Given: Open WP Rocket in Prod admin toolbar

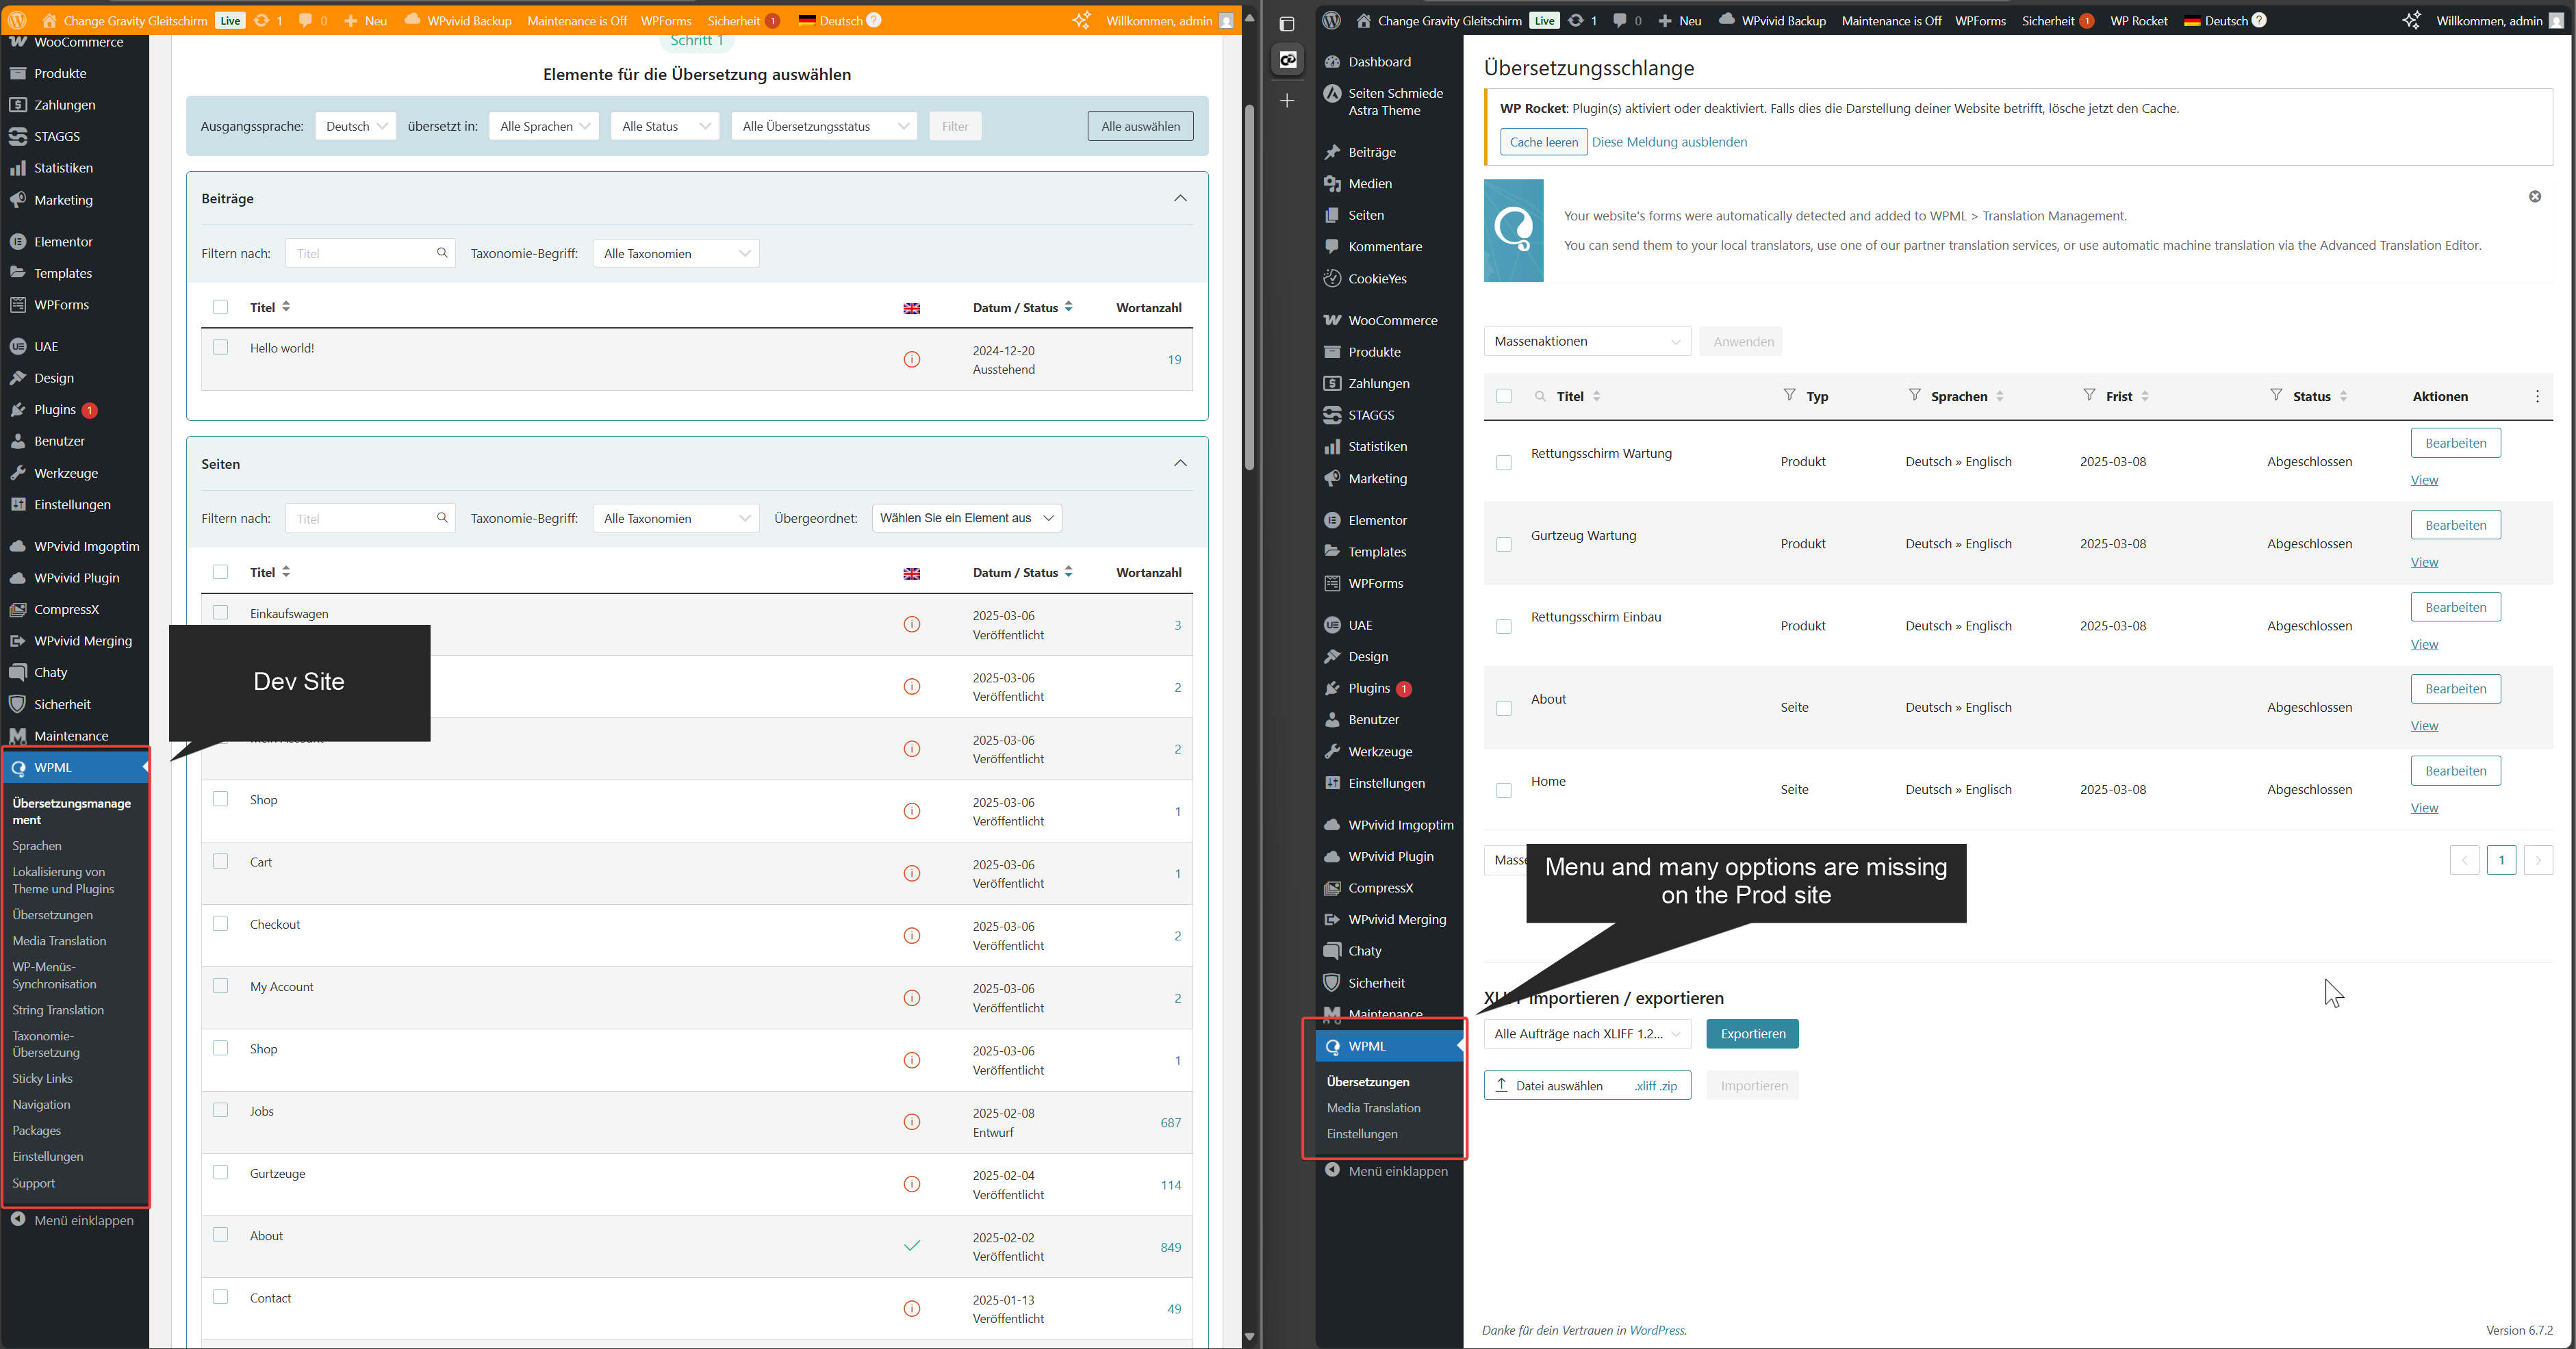Looking at the screenshot, I should tap(2139, 20).
